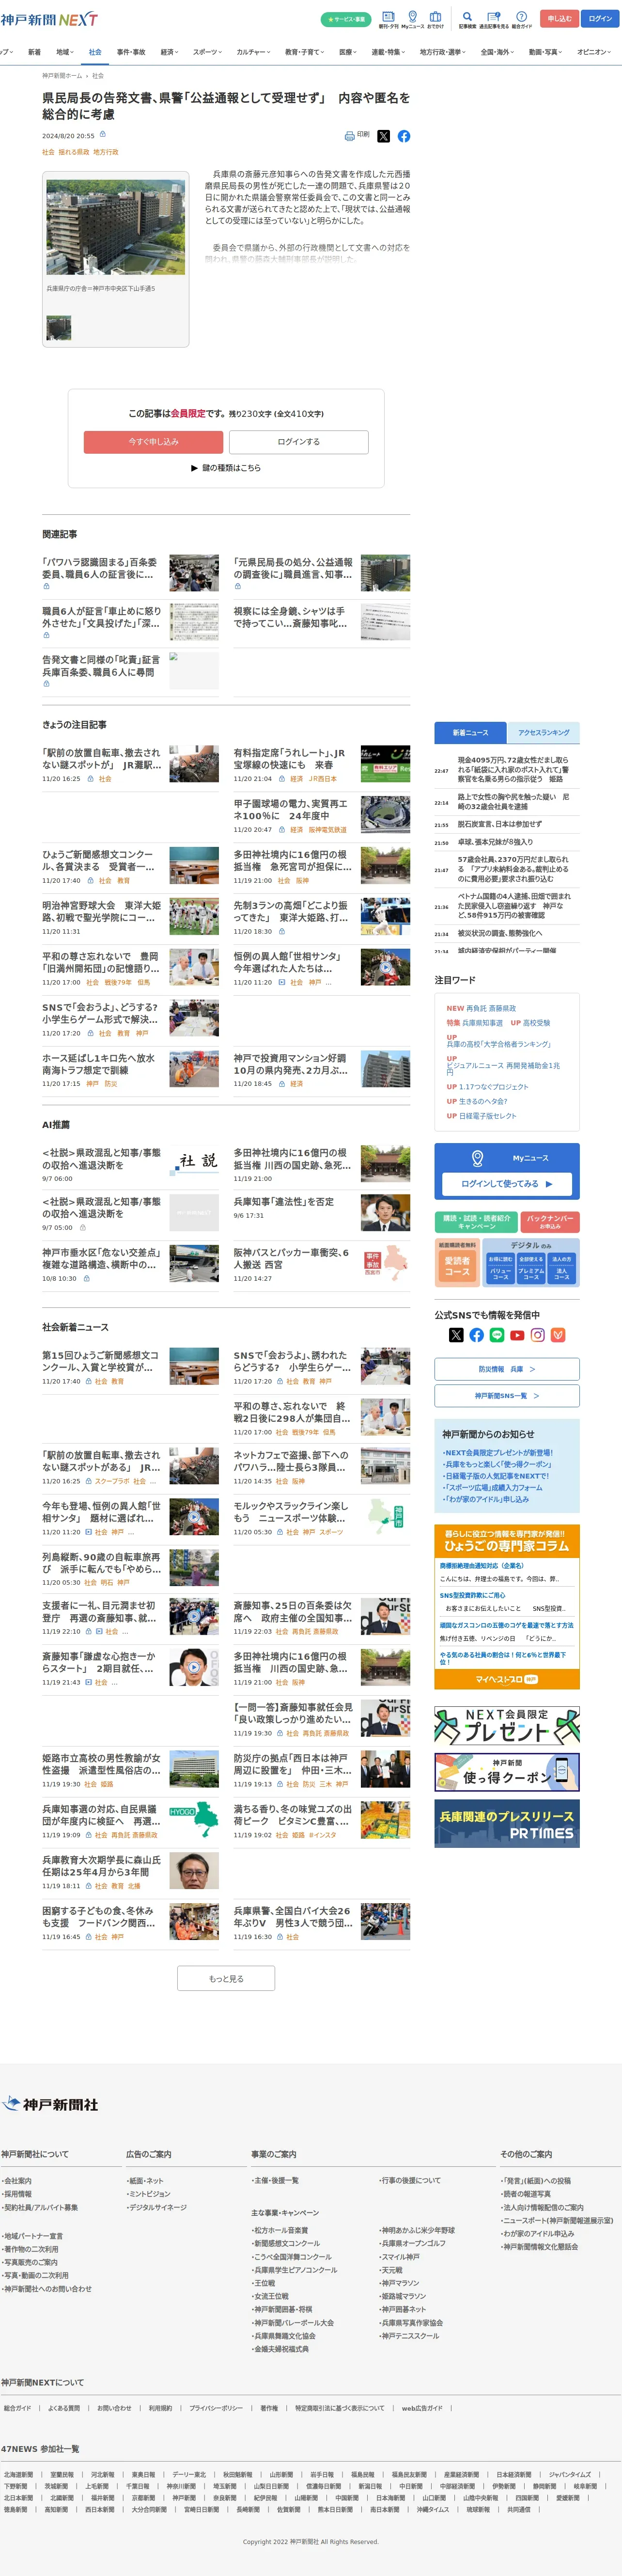622x2576 pixels.
Task: Click the マイベストプロ button in the column box
Action: point(507,1680)
